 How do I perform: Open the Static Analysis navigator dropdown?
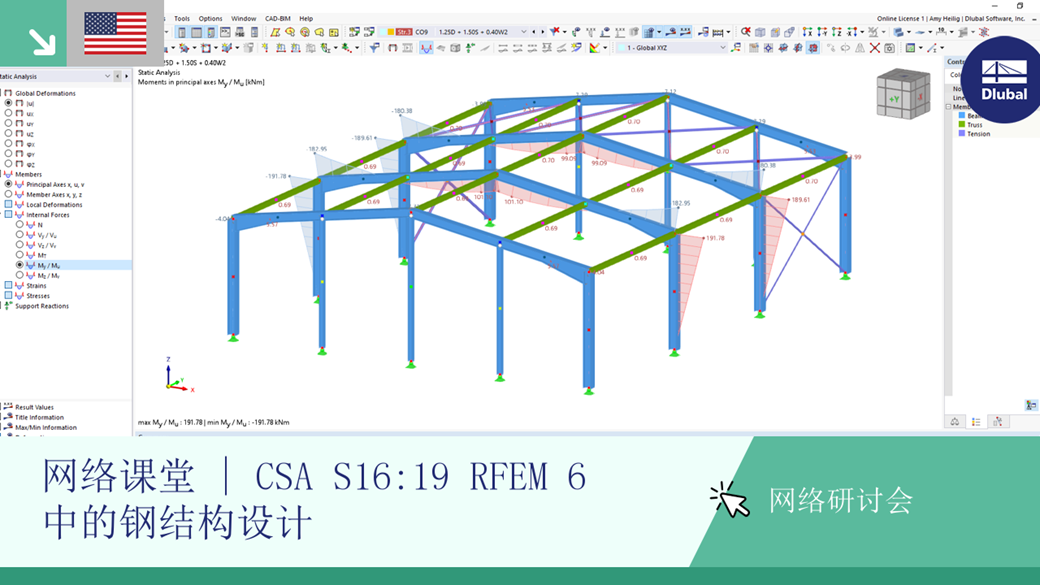tap(107, 76)
